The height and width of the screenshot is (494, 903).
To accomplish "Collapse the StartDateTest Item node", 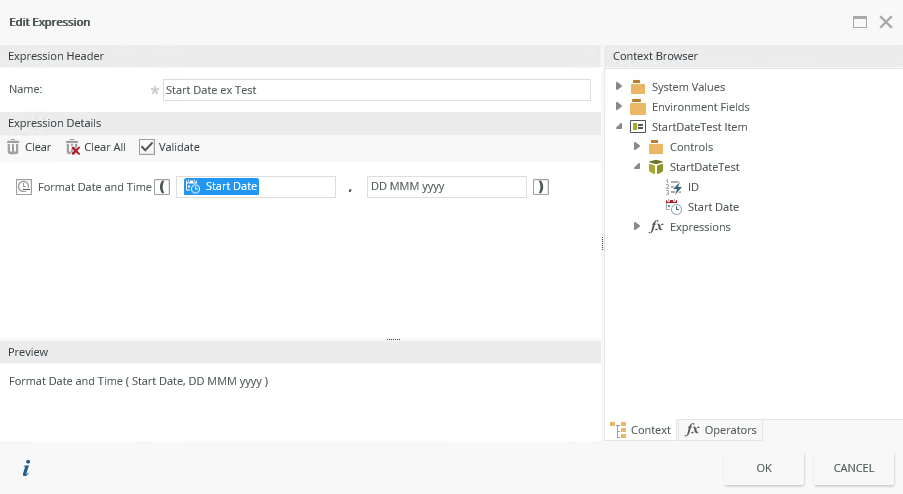I will point(620,127).
